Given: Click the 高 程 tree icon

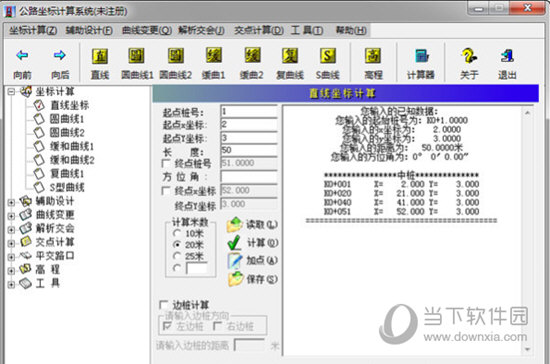Looking at the screenshot, I should click(x=25, y=269).
